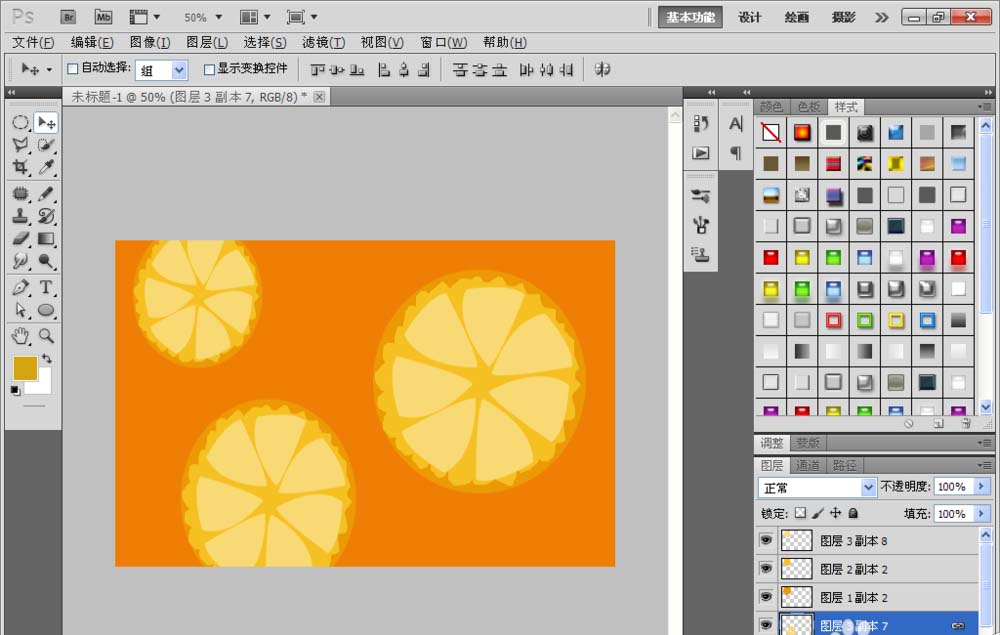This screenshot has width=1000, height=635.
Task: Tick the 显示变换控件 checkbox
Action: pos(209,69)
